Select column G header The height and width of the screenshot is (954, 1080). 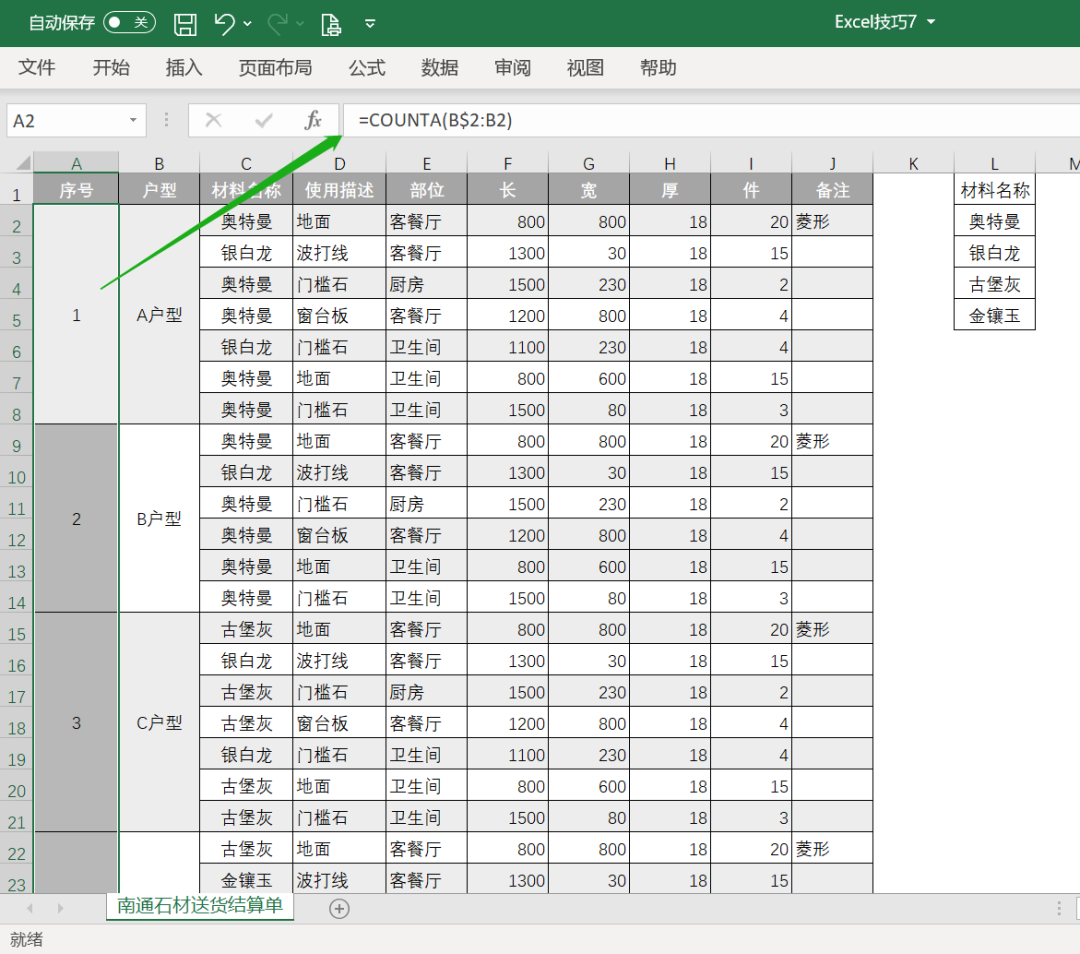(589, 164)
